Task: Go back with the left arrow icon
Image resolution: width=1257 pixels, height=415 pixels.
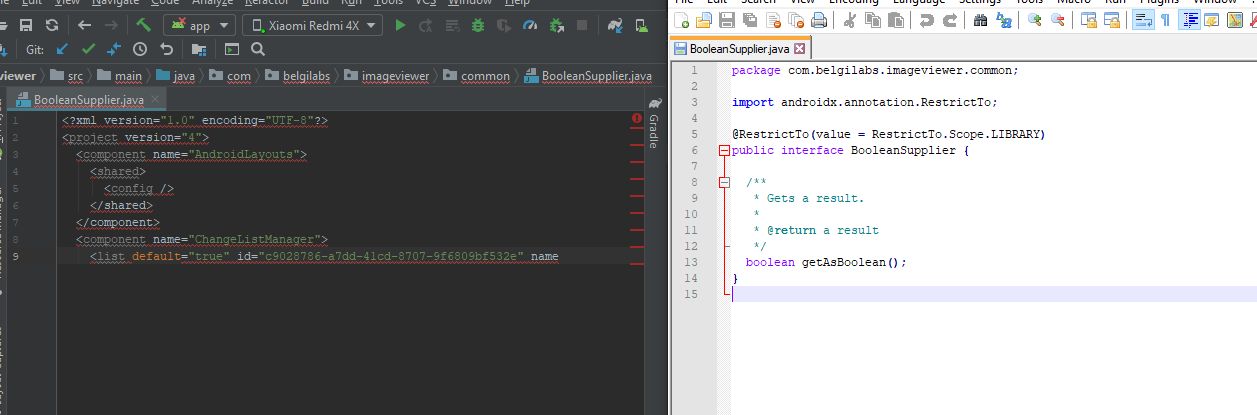Action: 85,25
